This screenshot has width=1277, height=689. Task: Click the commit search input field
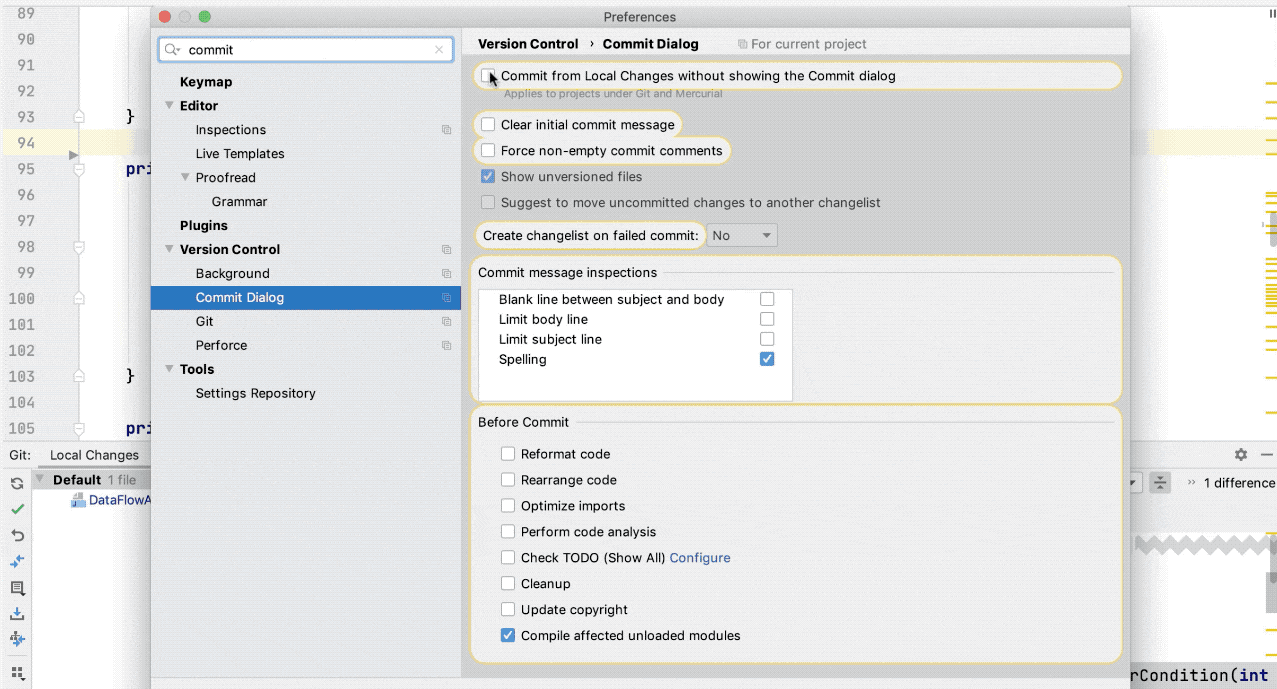(305, 50)
